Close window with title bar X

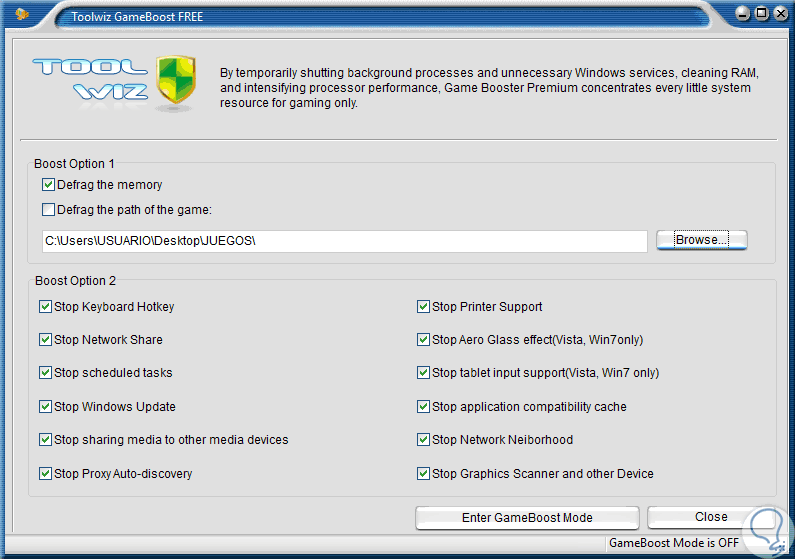point(781,14)
